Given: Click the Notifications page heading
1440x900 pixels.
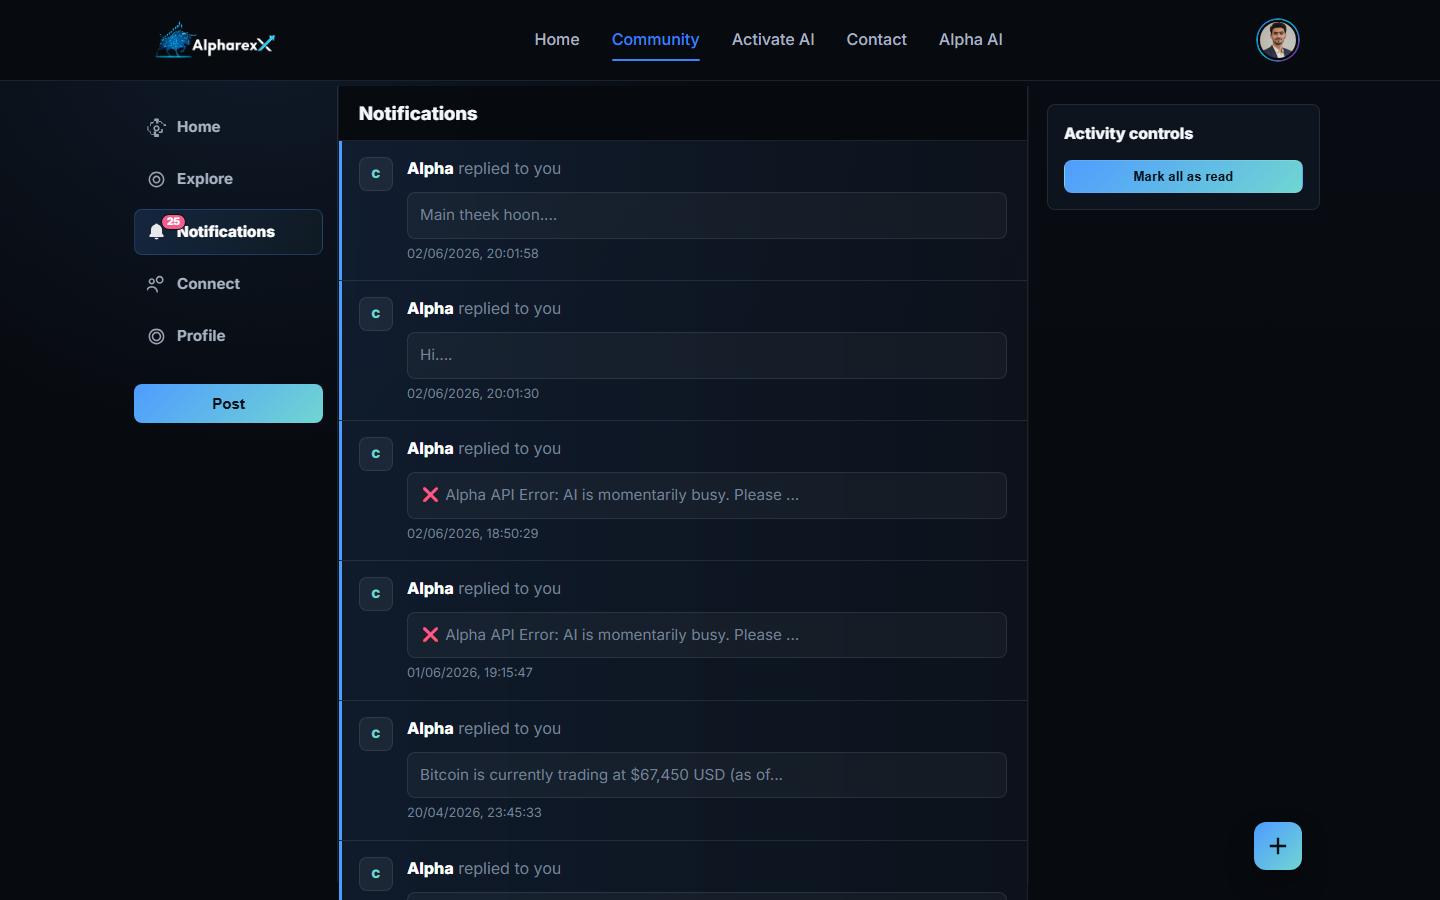Looking at the screenshot, I should 418,114.
